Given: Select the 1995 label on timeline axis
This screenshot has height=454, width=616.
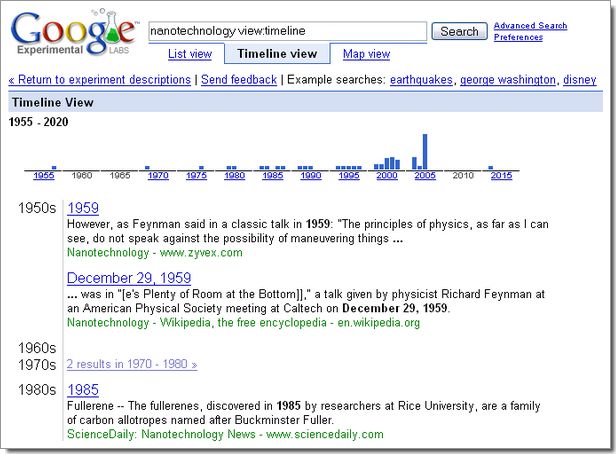Looking at the screenshot, I should [x=349, y=175].
